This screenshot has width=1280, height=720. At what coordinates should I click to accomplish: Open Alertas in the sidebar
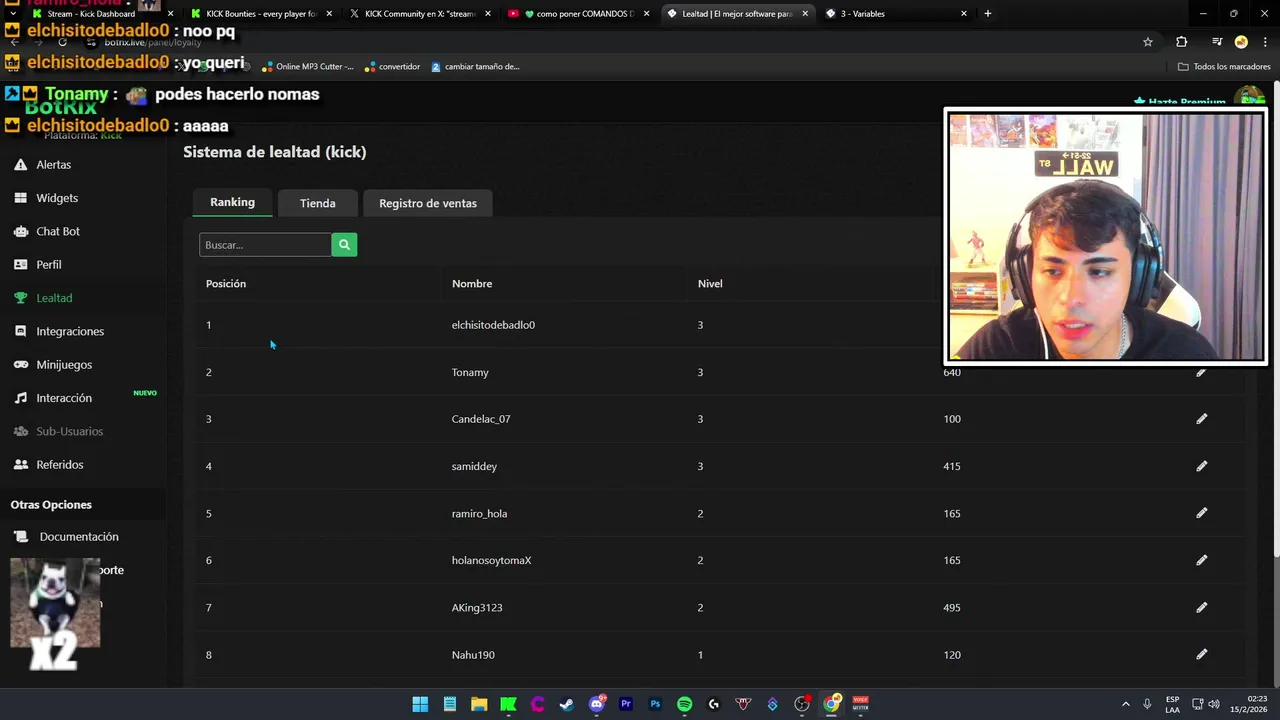[x=53, y=164]
